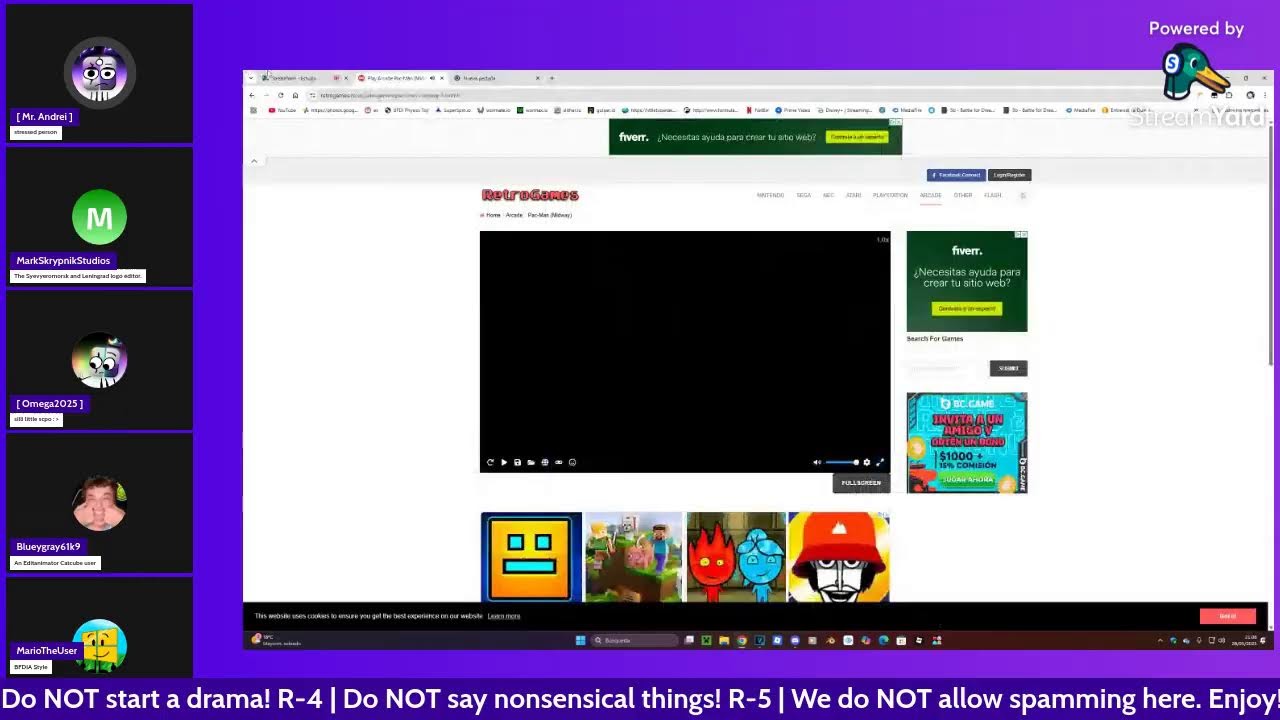Open File Explorer from the taskbar
Screen dimensions: 1280x720
click(724, 640)
